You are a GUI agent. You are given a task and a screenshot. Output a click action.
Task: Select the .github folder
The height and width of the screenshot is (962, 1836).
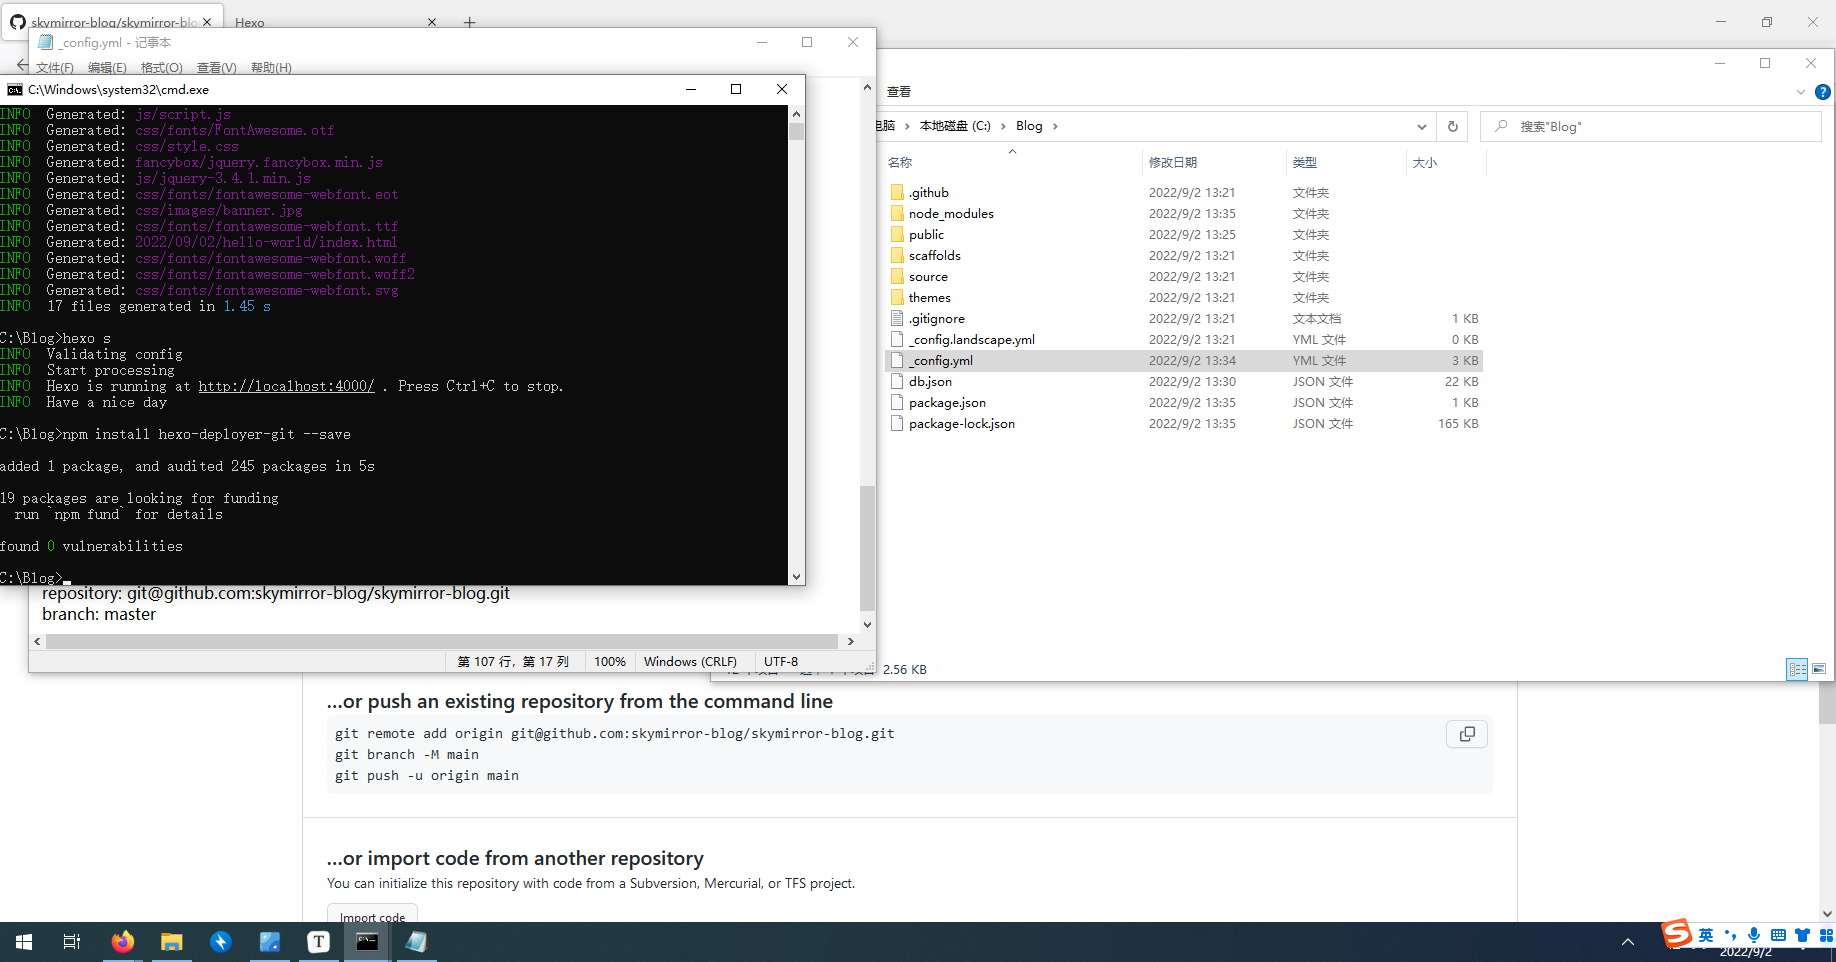tap(1183, 192)
